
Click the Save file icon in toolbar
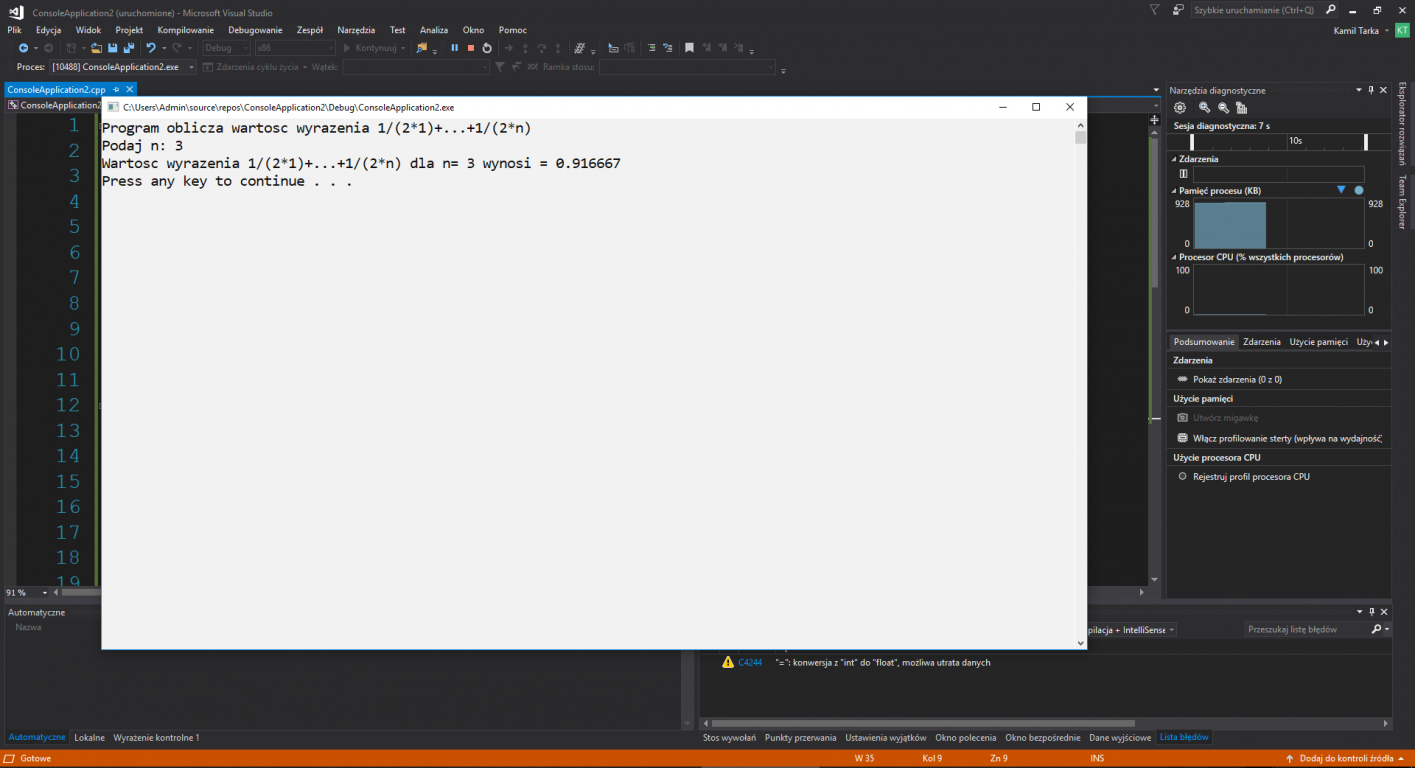[x=113, y=48]
